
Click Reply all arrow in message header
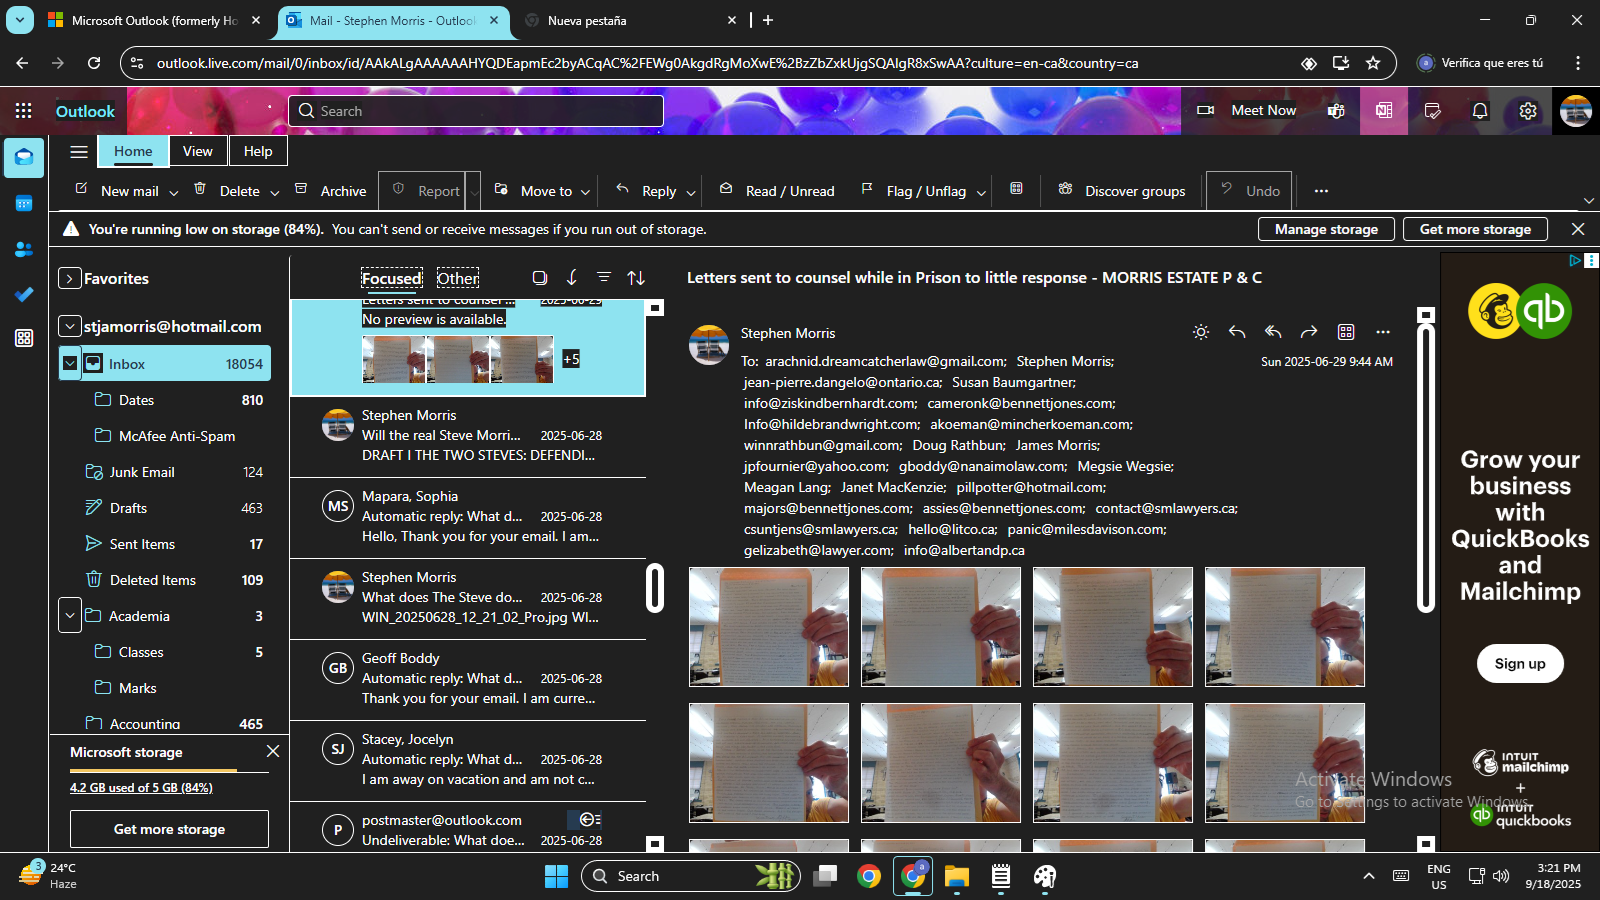[1273, 332]
